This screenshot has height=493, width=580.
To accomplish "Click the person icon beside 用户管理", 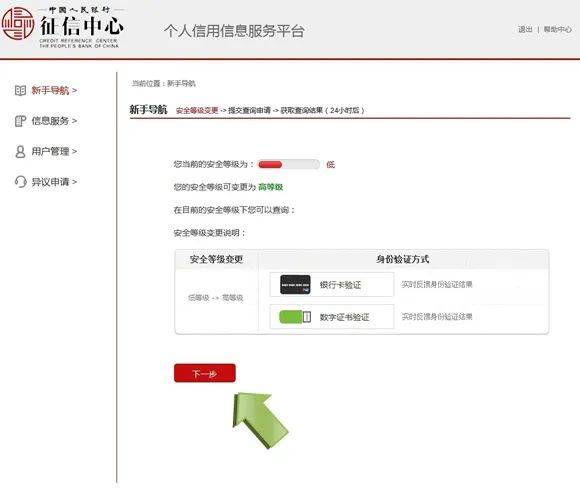I will 20,151.
